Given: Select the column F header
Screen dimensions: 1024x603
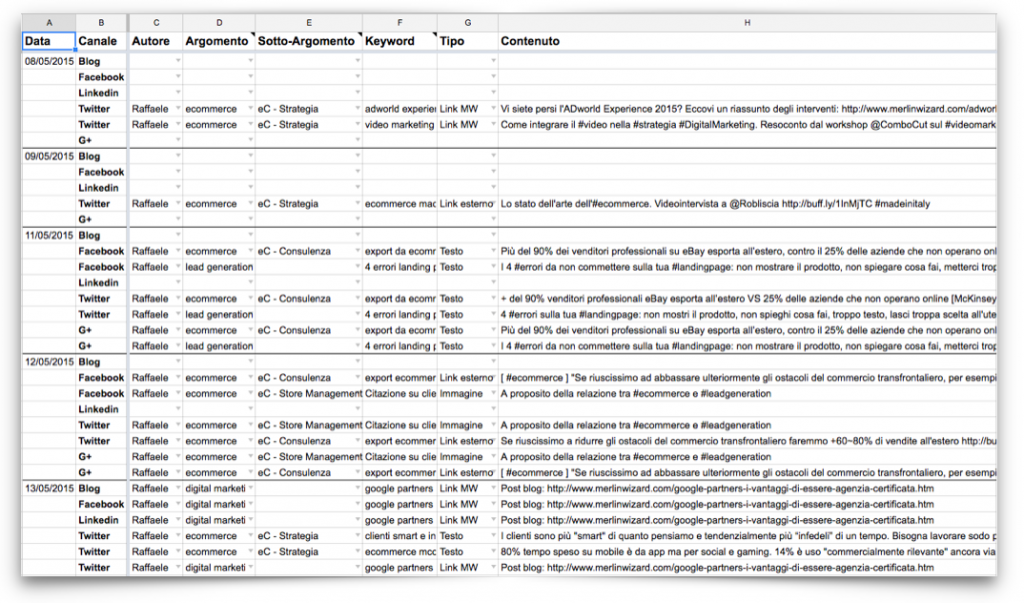Looking at the screenshot, I should click(399, 22).
